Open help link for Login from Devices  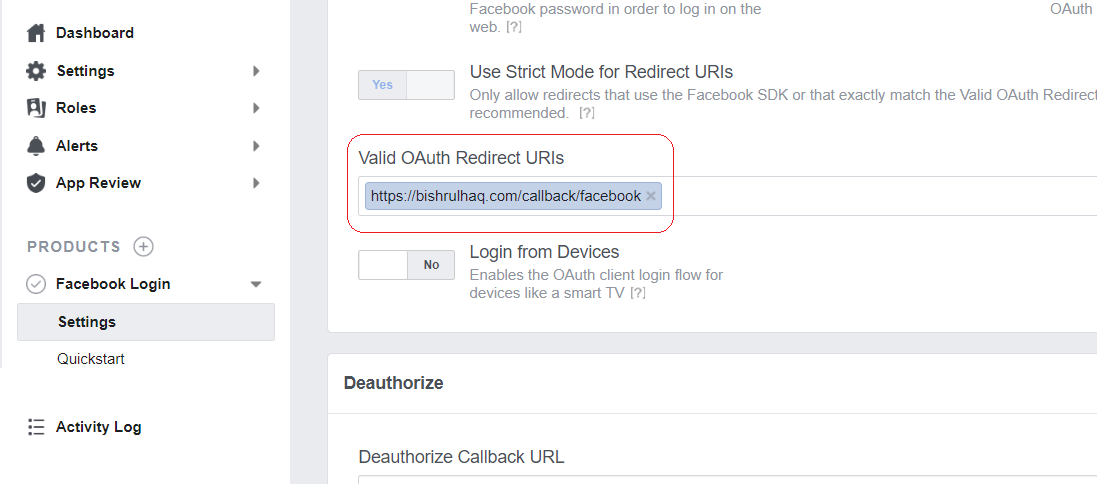click(x=637, y=293)
